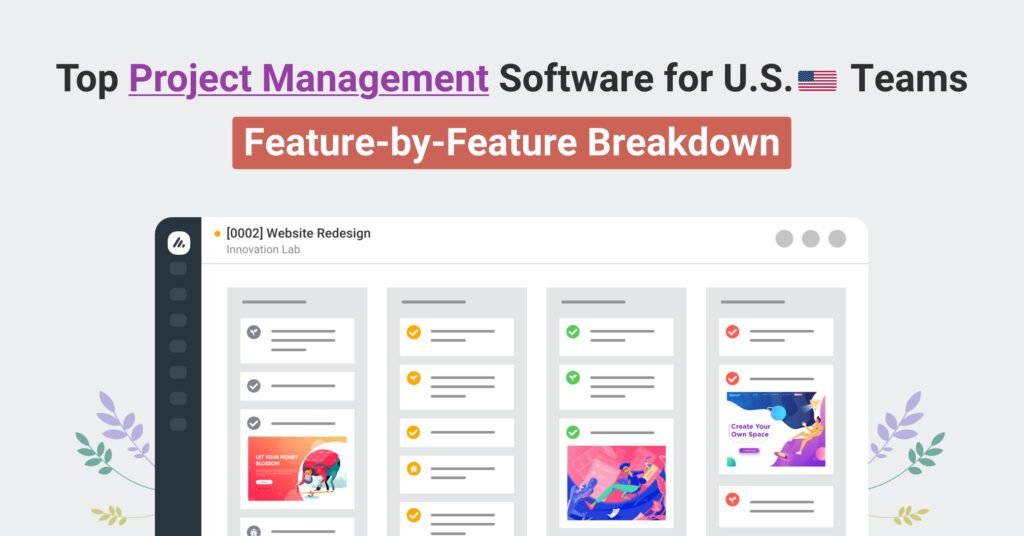Toggle the orange checkmark on second column's top card
Viewport: 1024px width, 536px height.
coord(413,332)
